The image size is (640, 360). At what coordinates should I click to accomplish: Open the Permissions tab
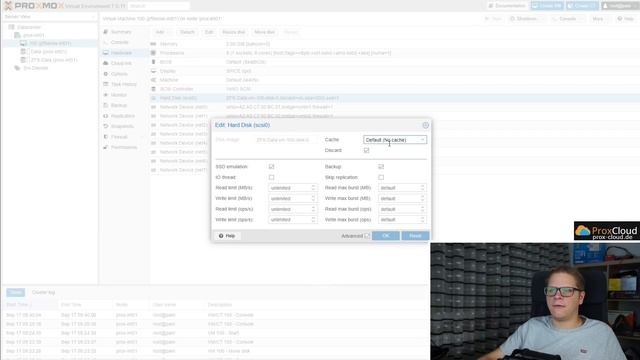tap(124, 147)
